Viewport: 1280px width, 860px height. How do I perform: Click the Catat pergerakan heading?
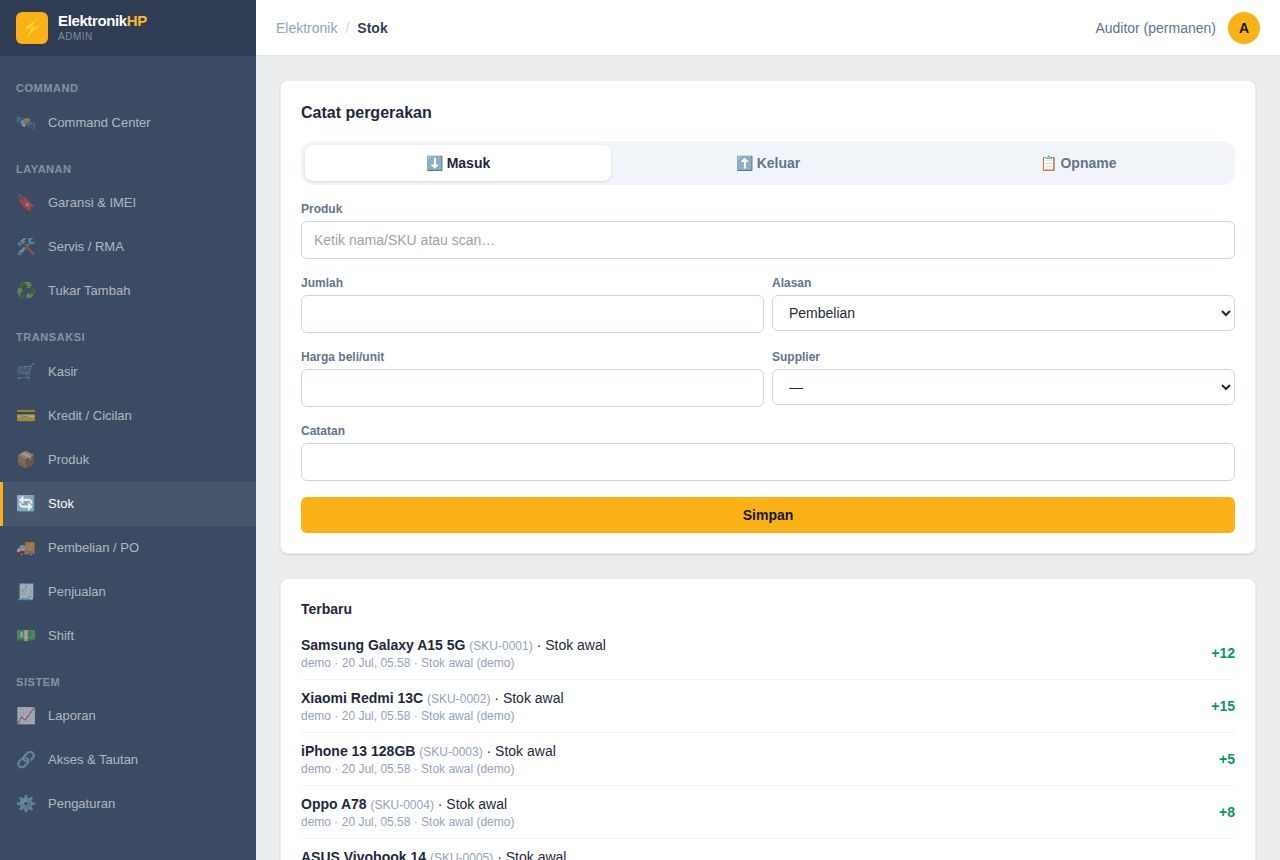[366, 113]
